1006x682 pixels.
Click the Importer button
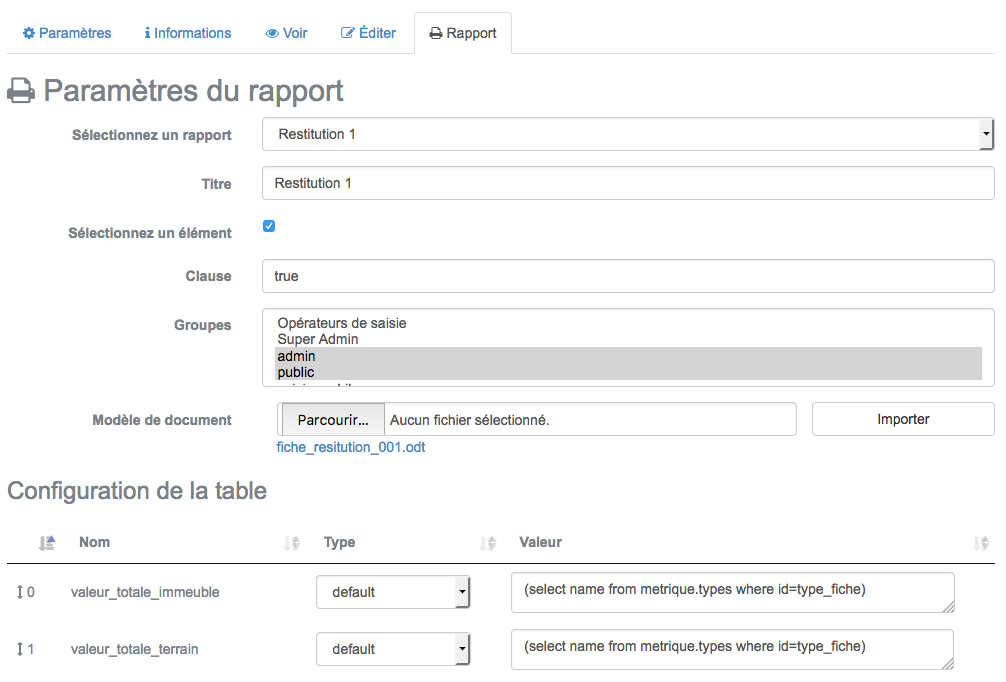[903, 420]
